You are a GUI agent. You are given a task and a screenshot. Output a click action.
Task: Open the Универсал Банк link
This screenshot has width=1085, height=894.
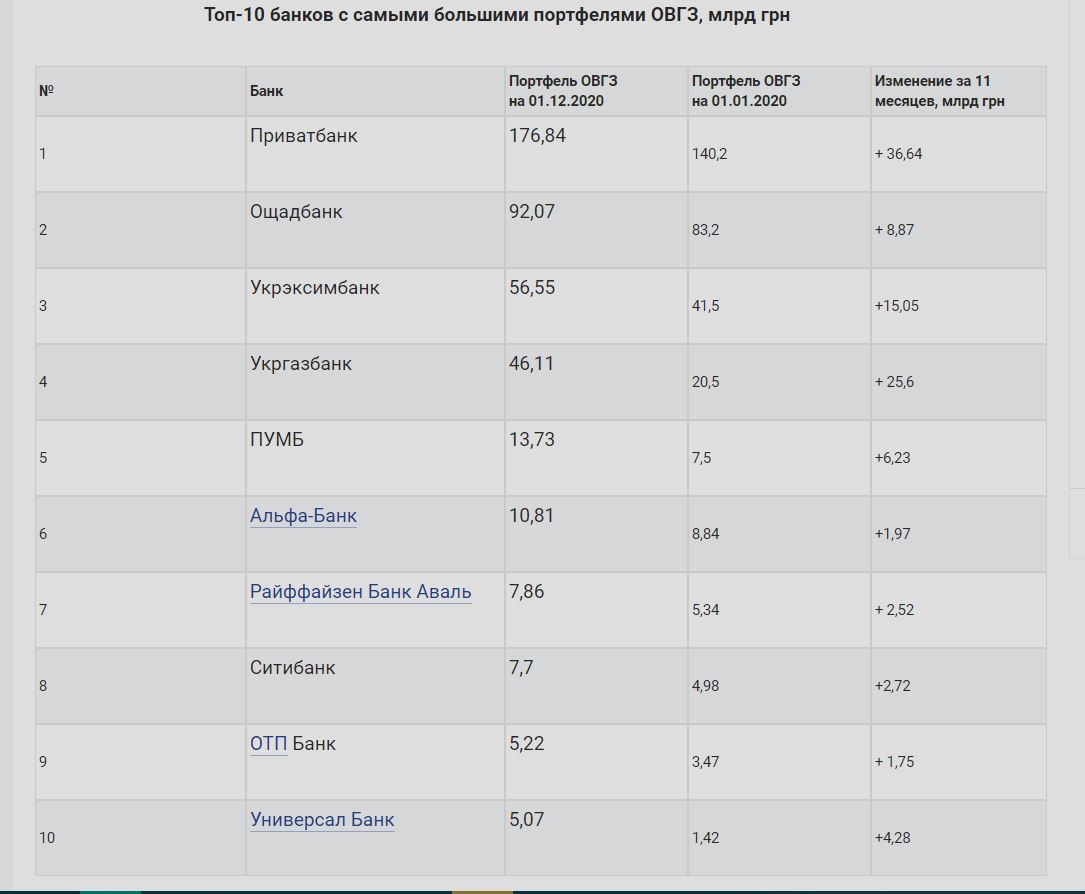[322, 820]
